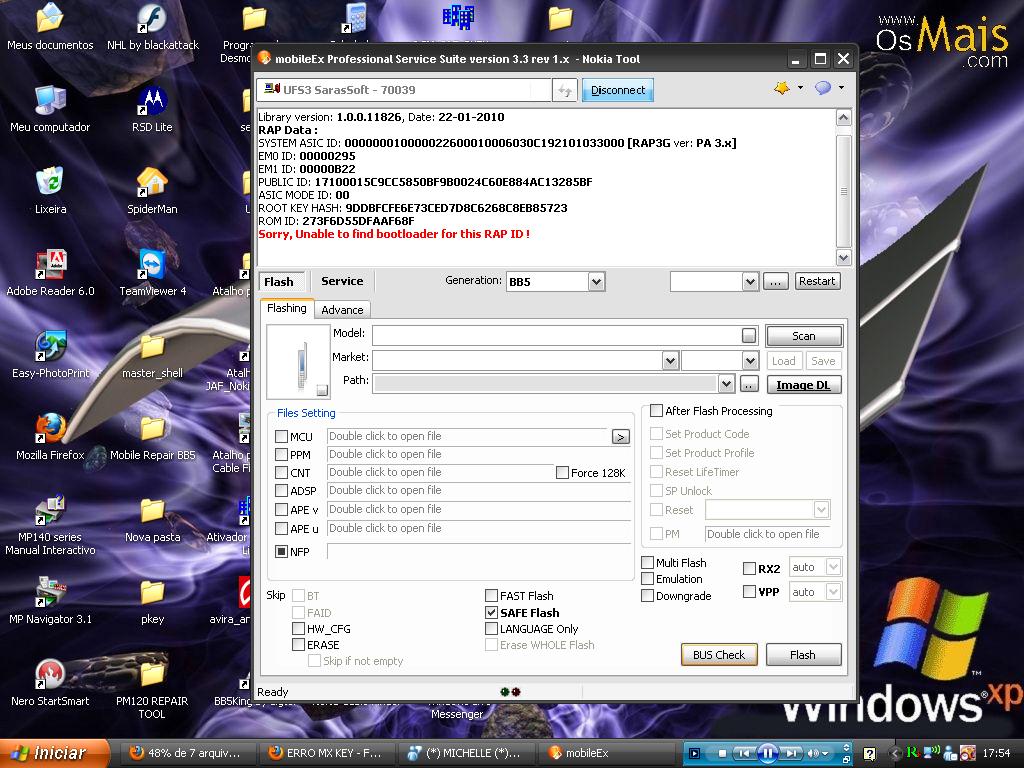Open MP140 series Manual Interactivo icon
The height and width of the screenshot is (768, 1024).
point(50,526)
